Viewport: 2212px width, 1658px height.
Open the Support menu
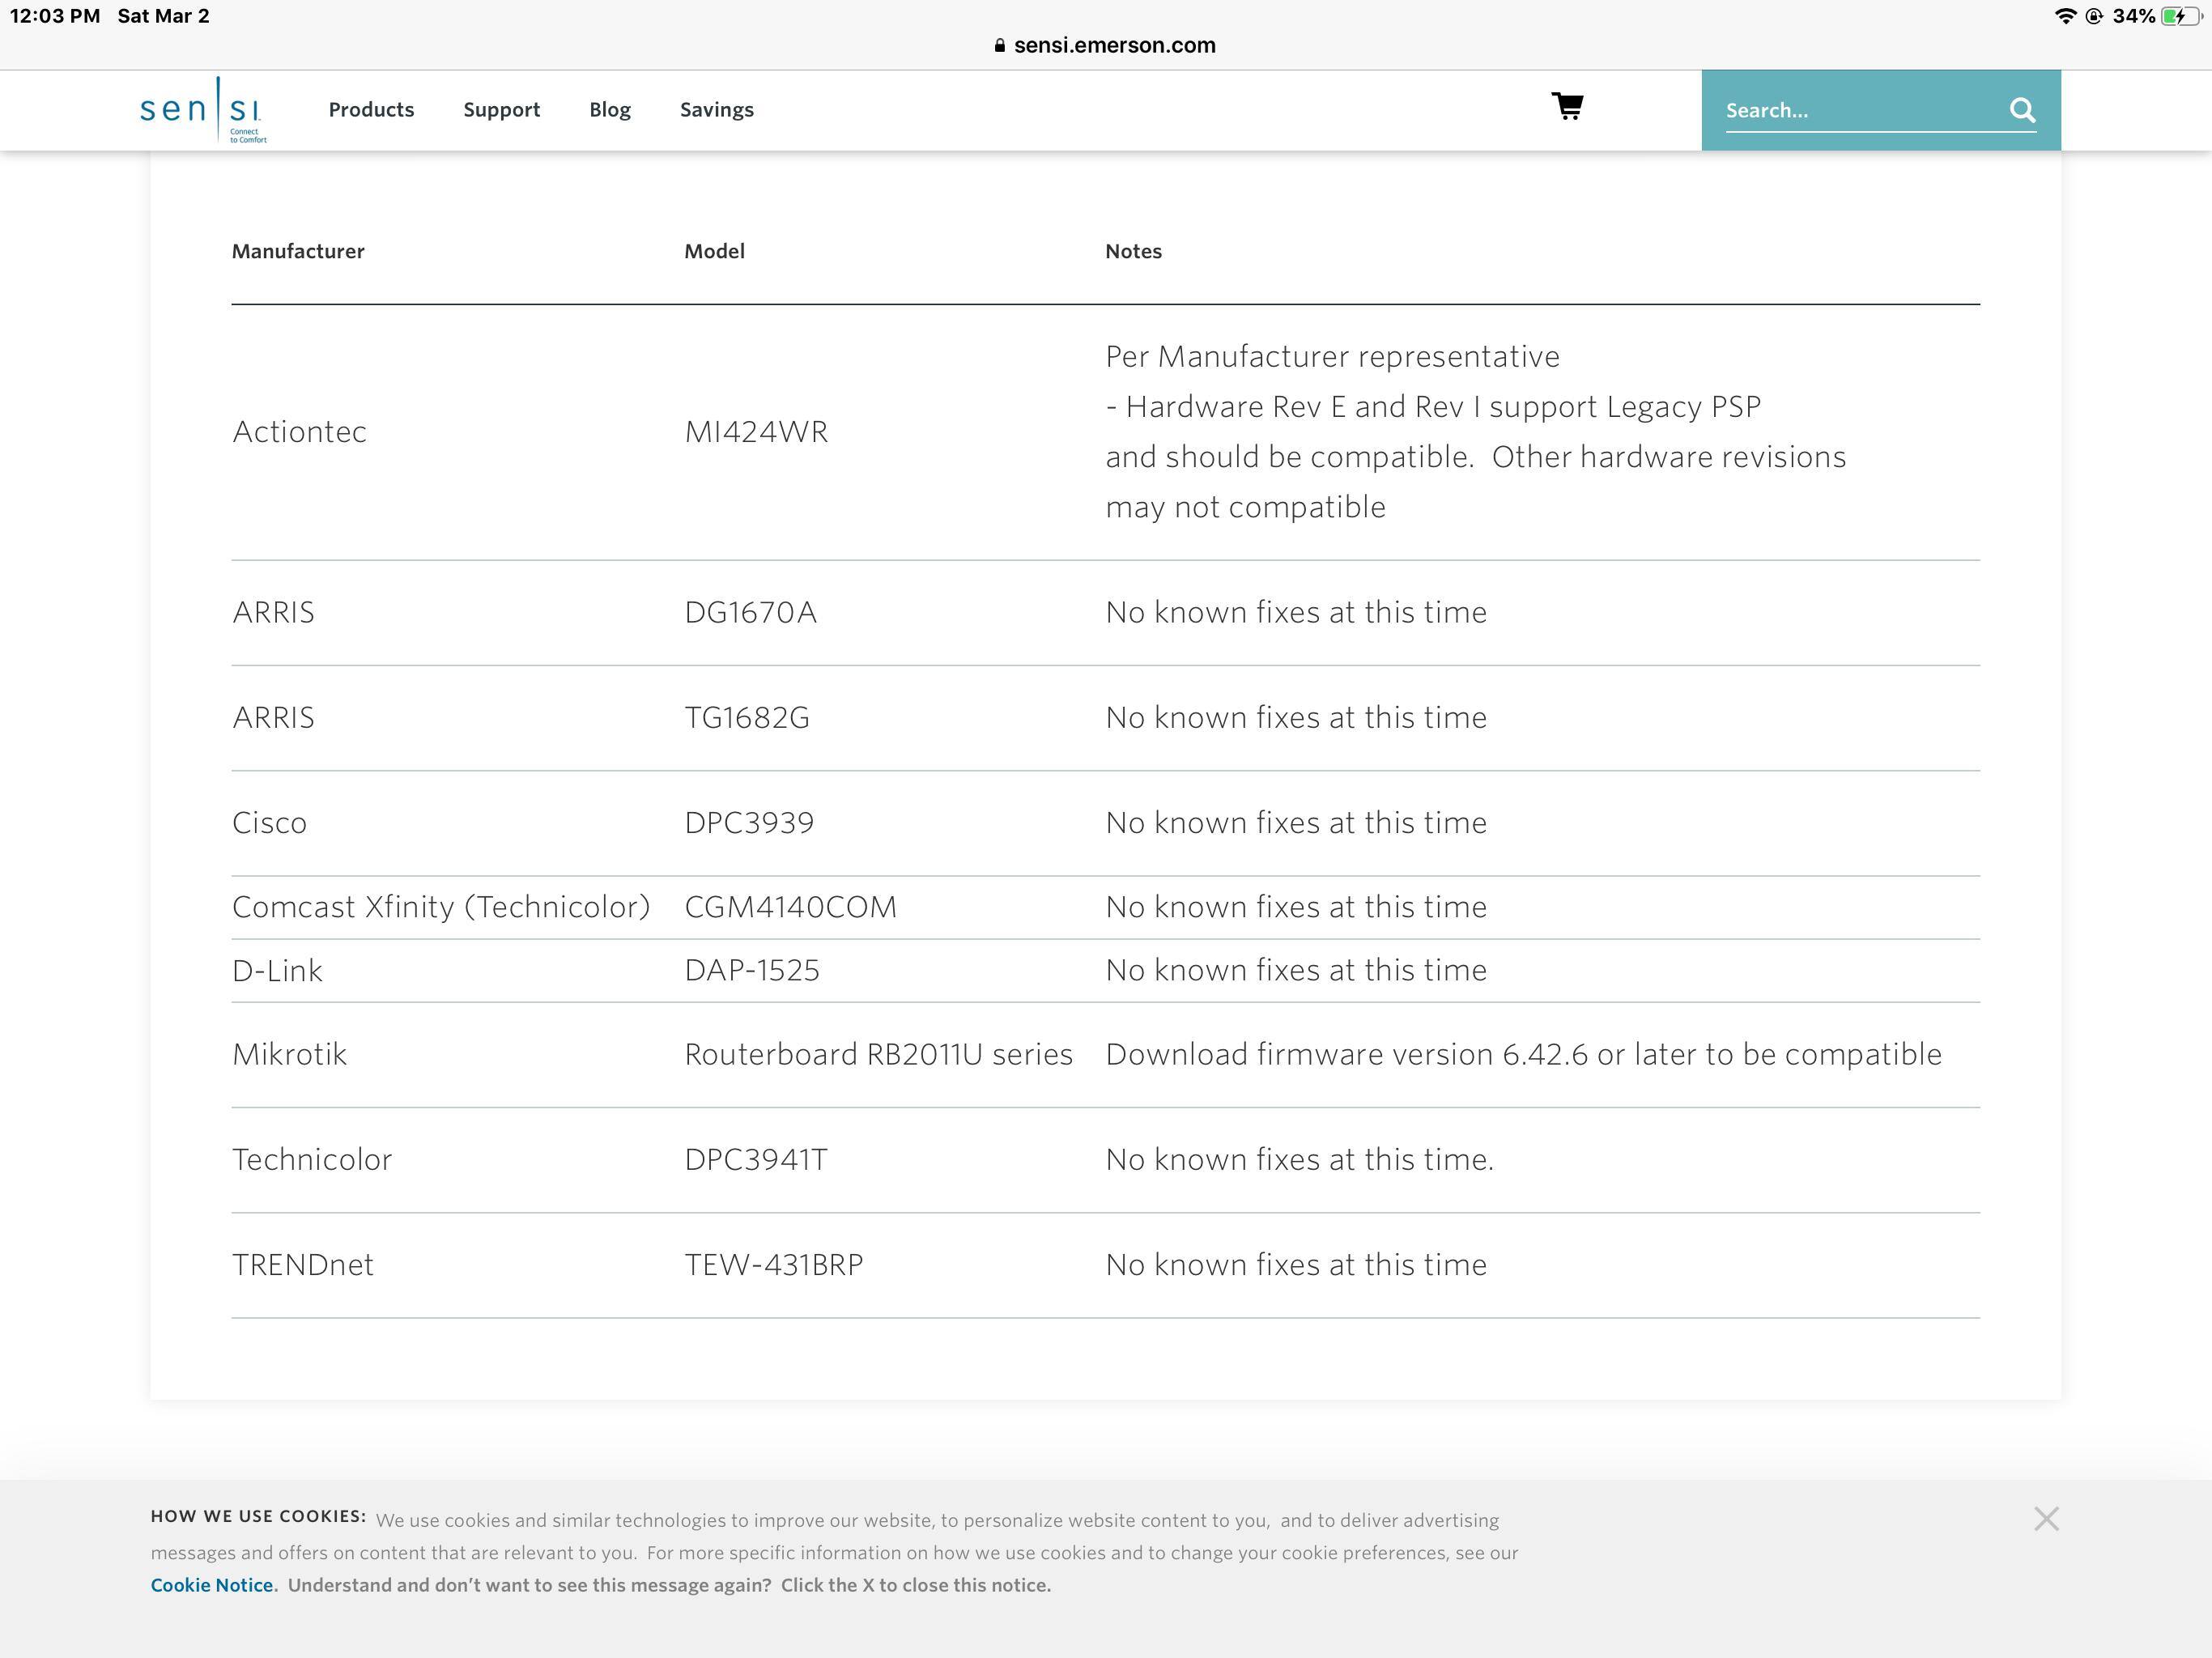click(x=501, y=110)
